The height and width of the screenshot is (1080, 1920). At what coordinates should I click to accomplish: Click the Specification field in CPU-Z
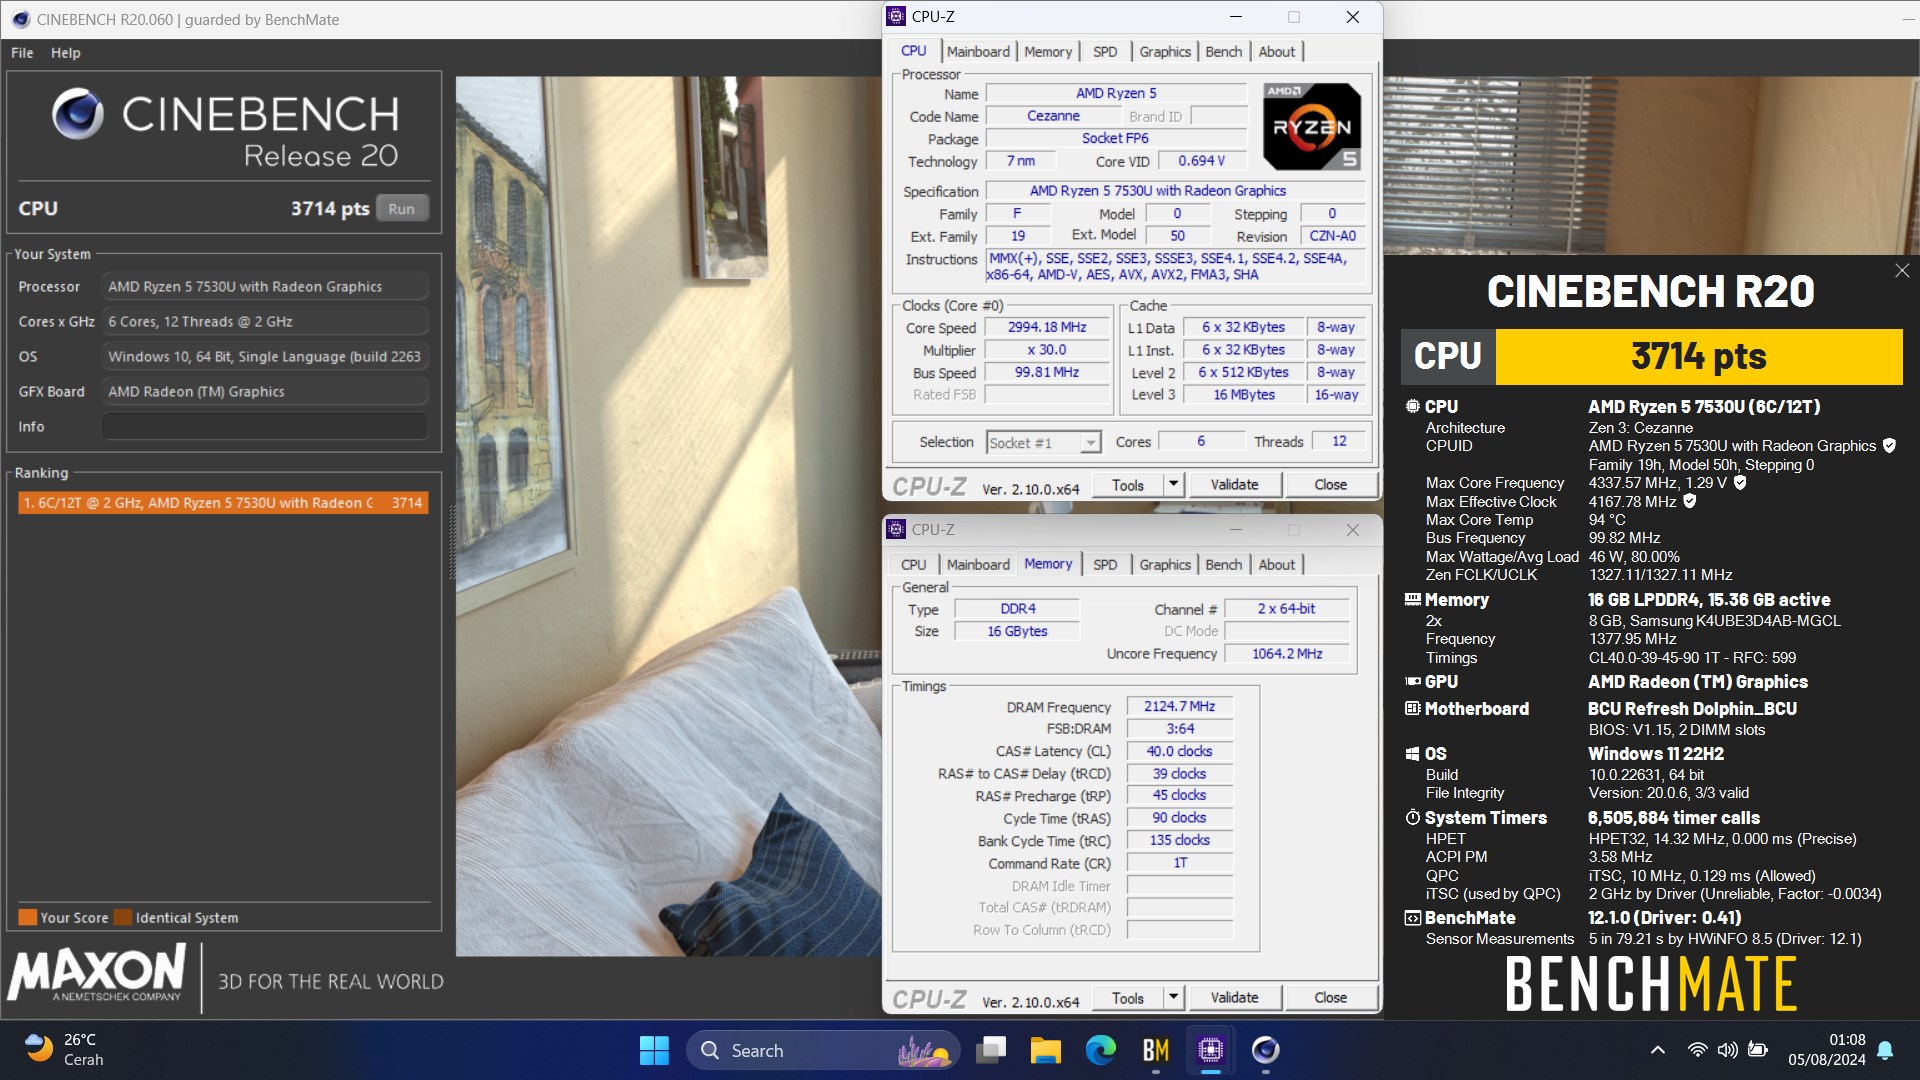(x=1174, y=190)
